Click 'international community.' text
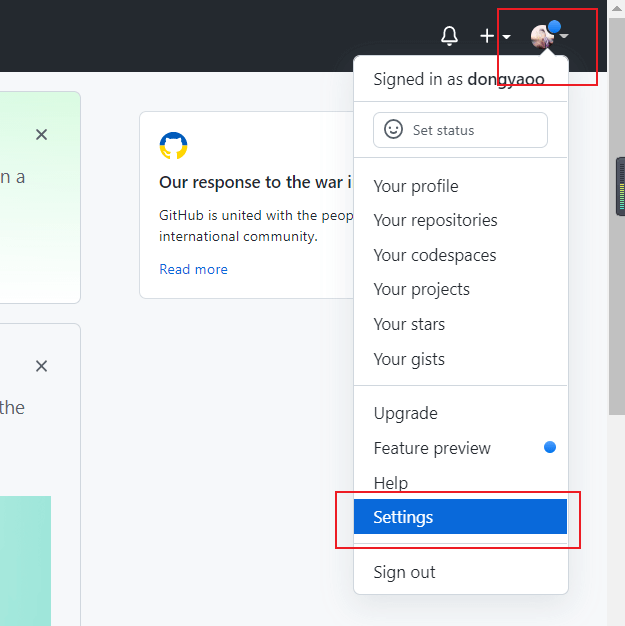The height and width of the screenshot is (626, 625). point(238,237)
